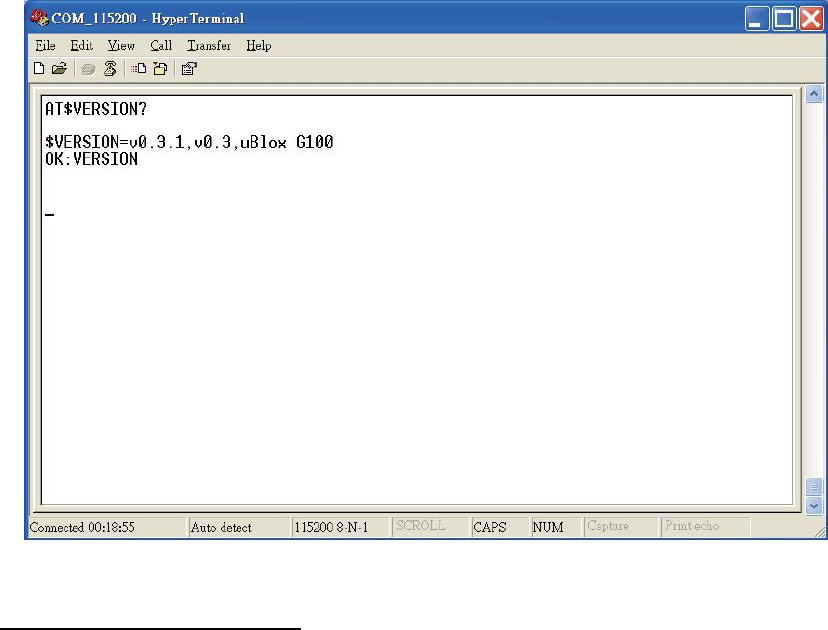Click the scrollbar down arrow
Screen dimensions: 828x630
coord(814,505)
